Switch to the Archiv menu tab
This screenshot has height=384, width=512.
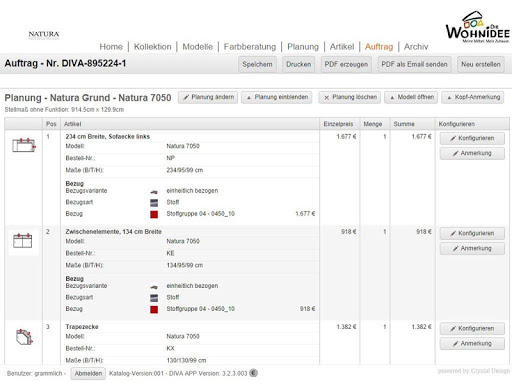(x=416, y=47)
